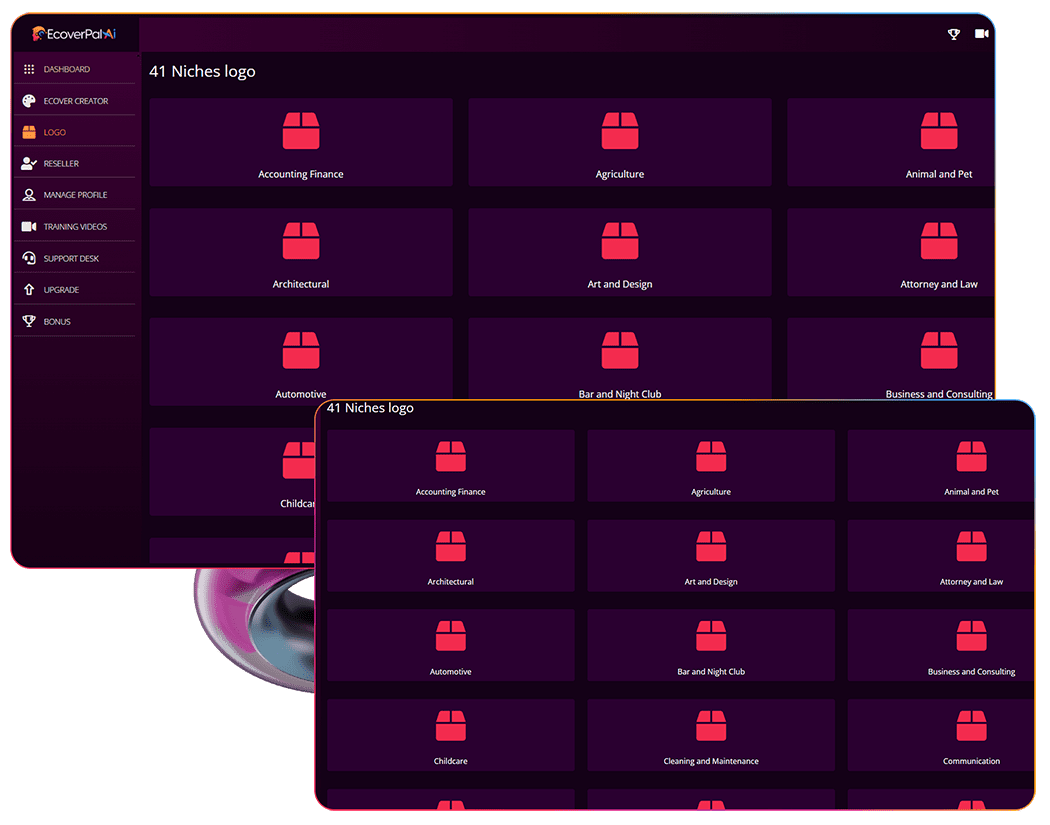This screenshot has height=825, width=1050.
Task: Open the Communication niche card
Action: (x=941, y=735)
